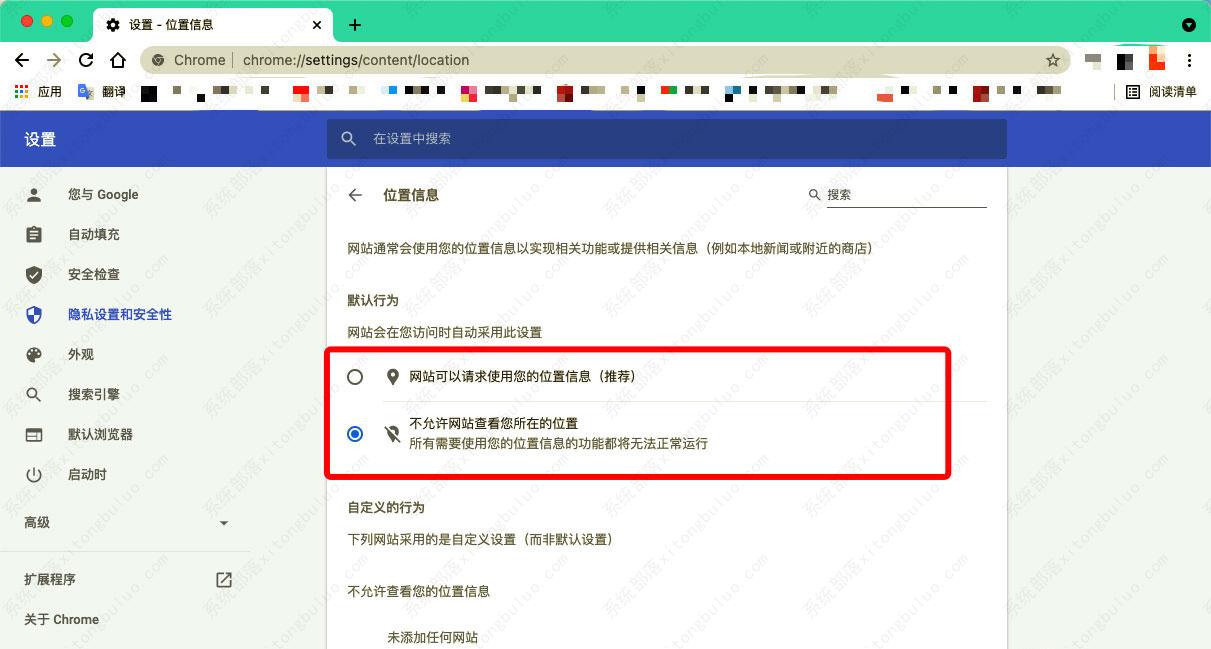Toggle the bookmark star in address bar
Screen dimensions: 1211x649
1053,60
